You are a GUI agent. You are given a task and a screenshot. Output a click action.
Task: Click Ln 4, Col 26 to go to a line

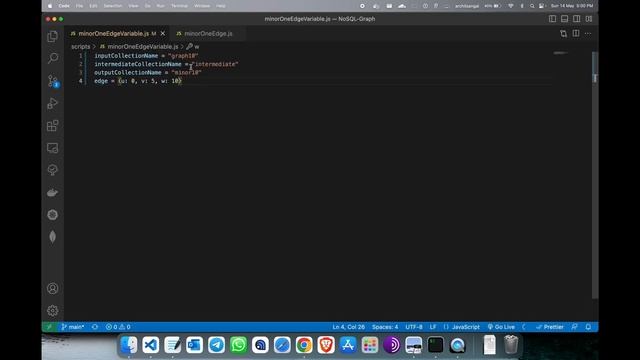click(349, 327)
